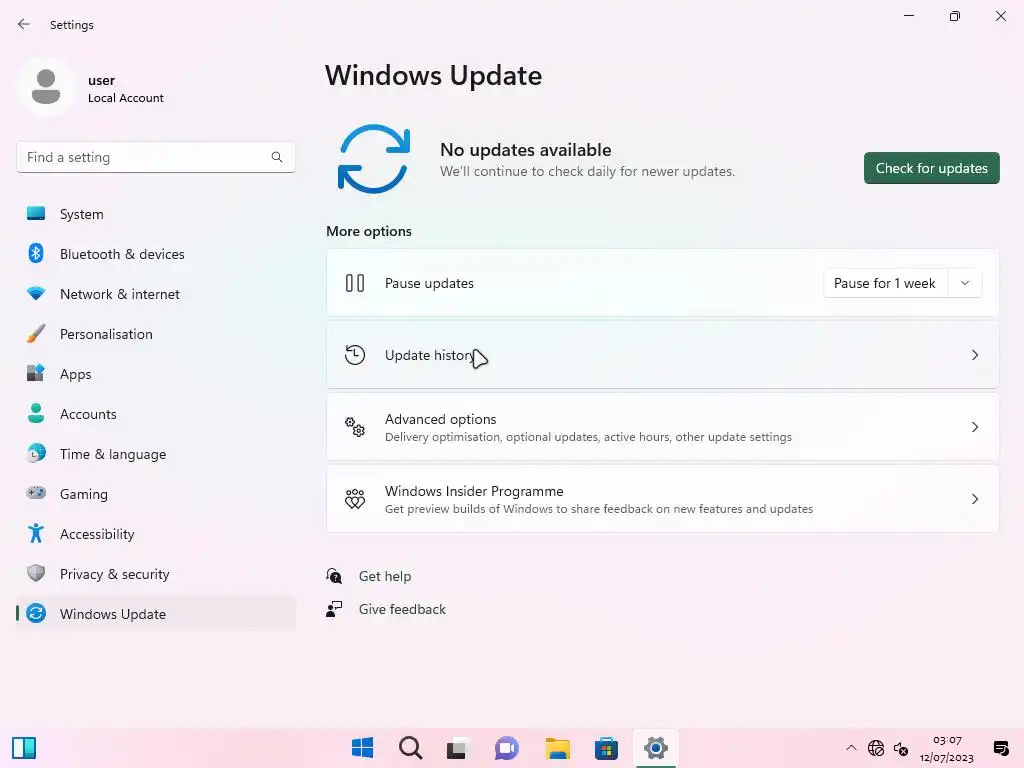Click the Windows Insider Programme title text
Image resolution: width=1024 pixels, height=768 pixels.
click(x=474, y=491)
